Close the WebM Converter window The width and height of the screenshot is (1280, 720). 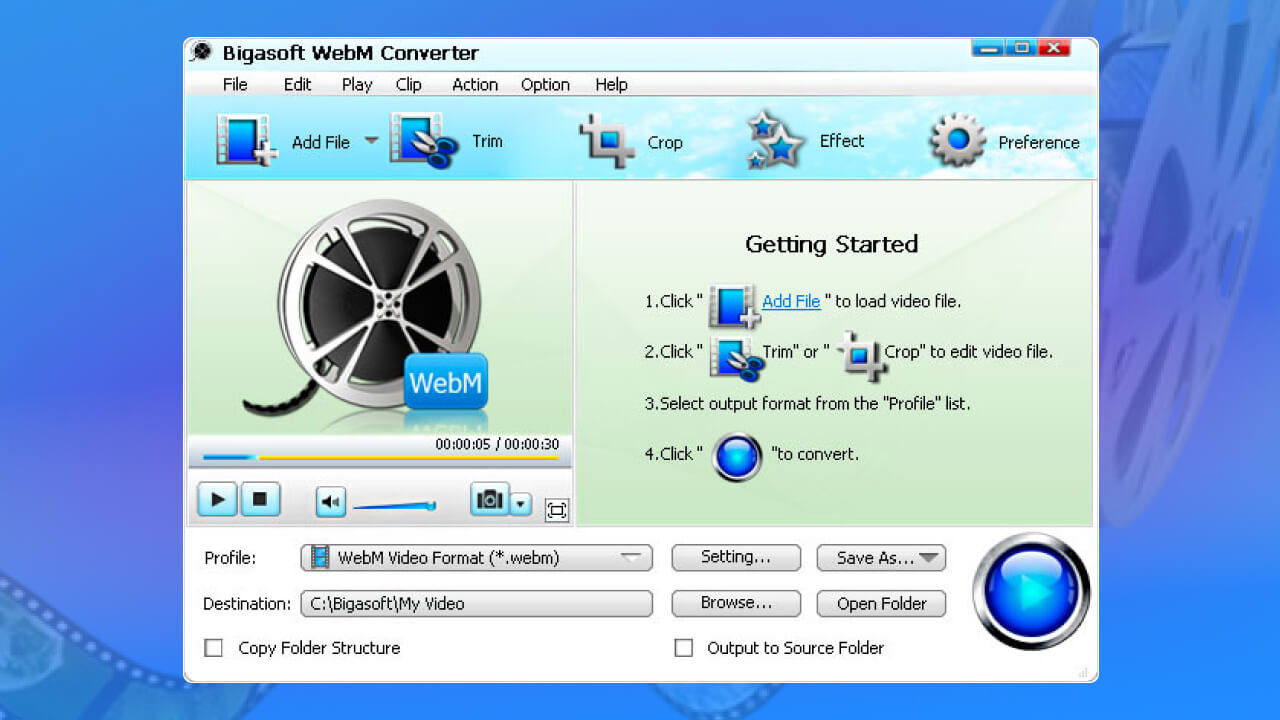click(x=1054, y=48)
